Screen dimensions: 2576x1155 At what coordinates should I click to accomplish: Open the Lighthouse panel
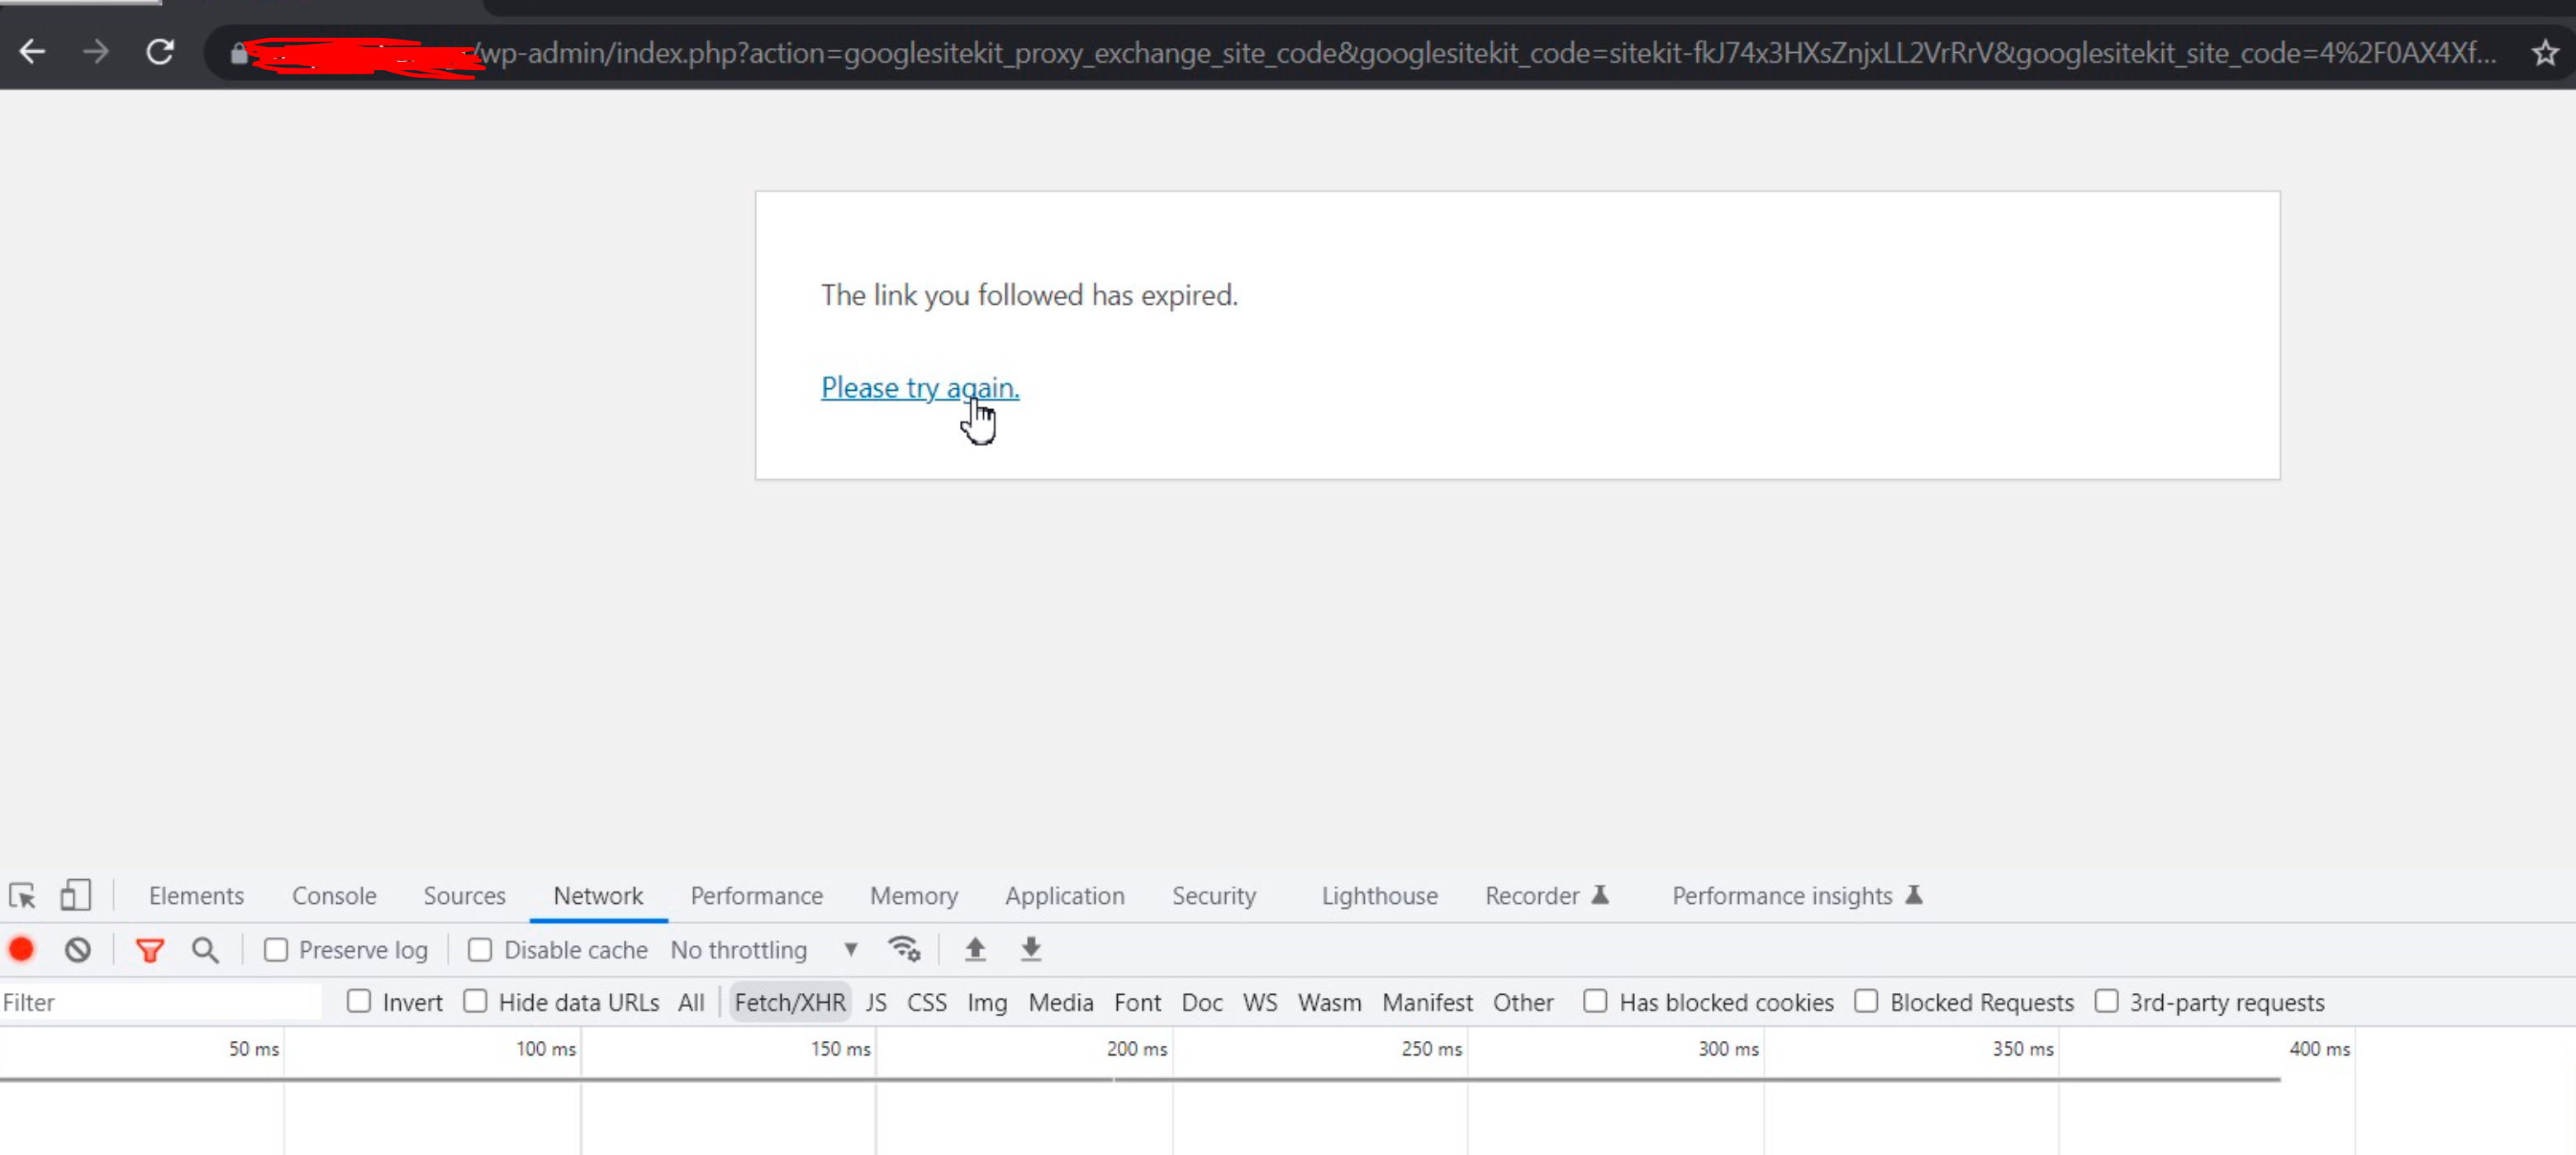point(1379,895)
